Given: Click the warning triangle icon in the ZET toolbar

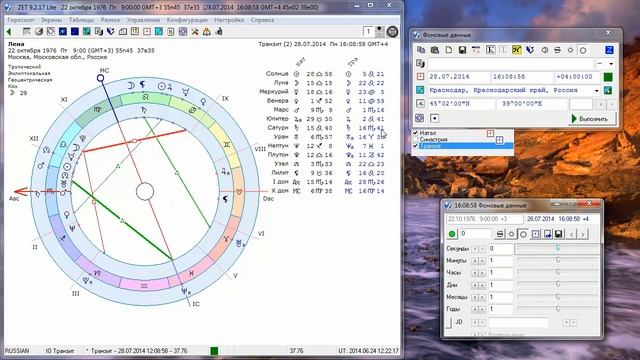Looking at the screenshot, I should click(207, 32).
